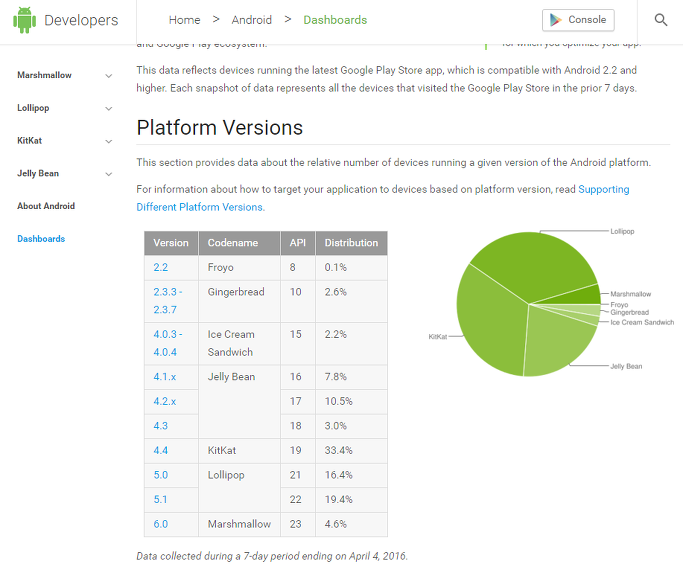Click the data collected April 4, 2016 note
This screenshot has height=567, width=683.
coord(272,556)
